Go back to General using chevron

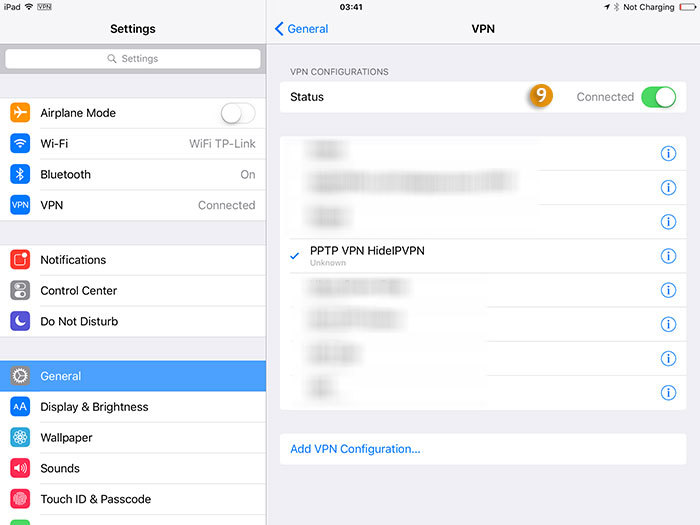(301, 29)
